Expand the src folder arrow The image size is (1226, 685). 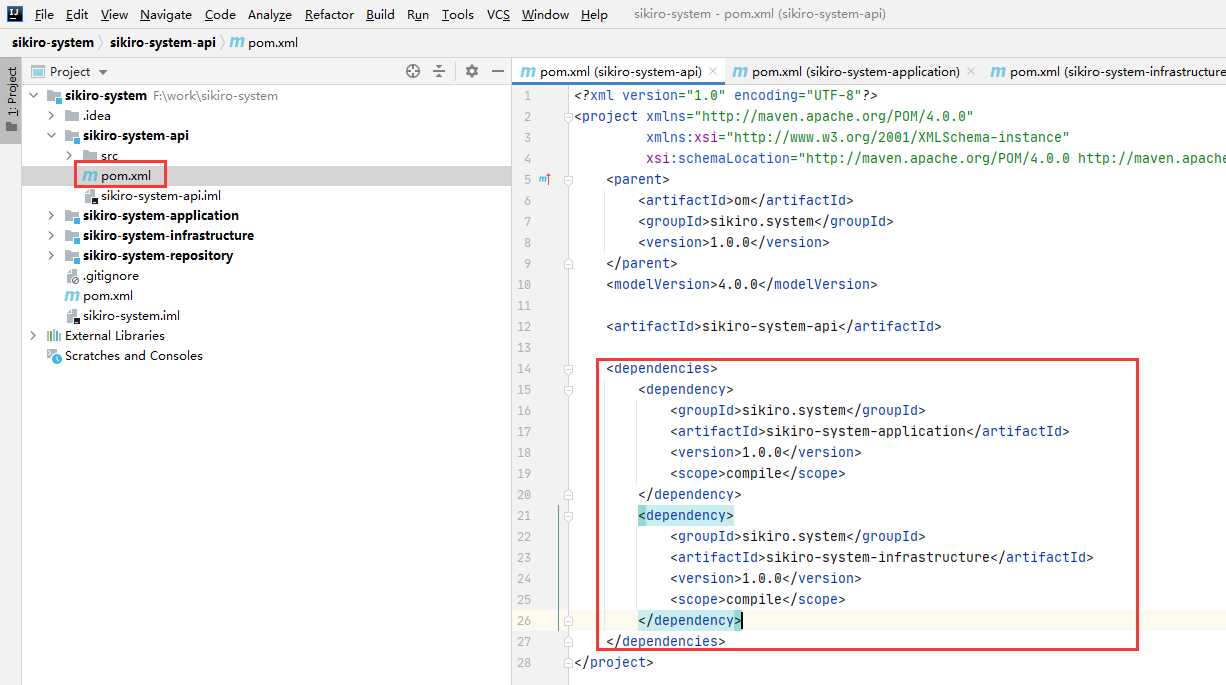(69, 156)
